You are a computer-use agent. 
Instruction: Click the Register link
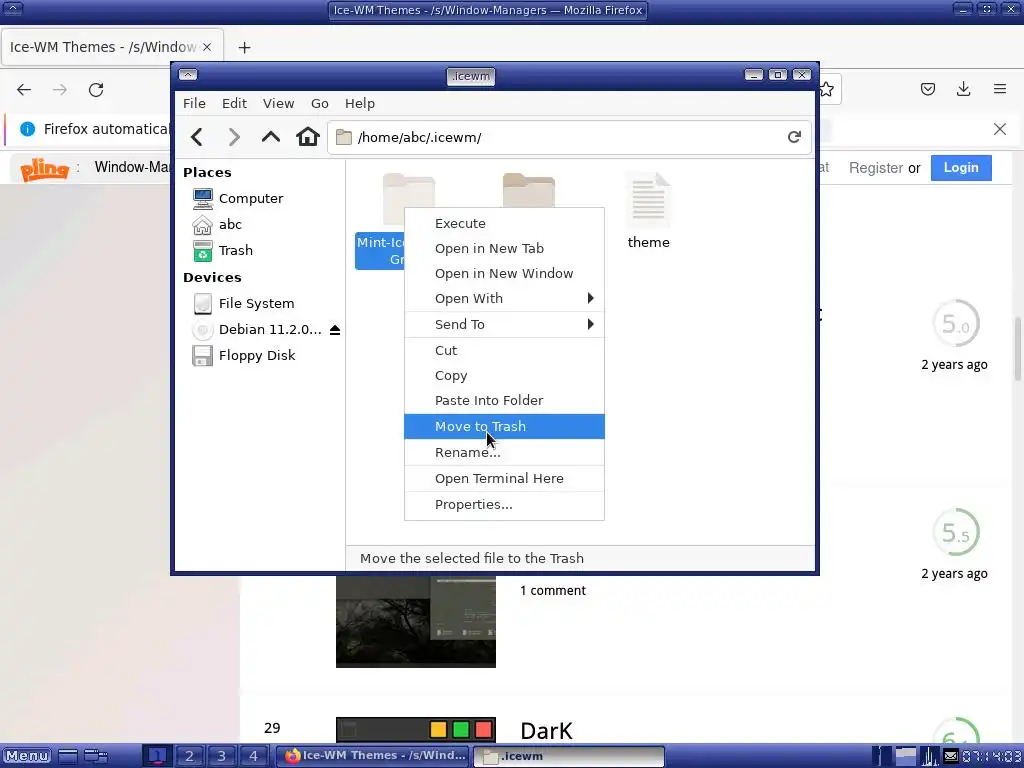875,168
